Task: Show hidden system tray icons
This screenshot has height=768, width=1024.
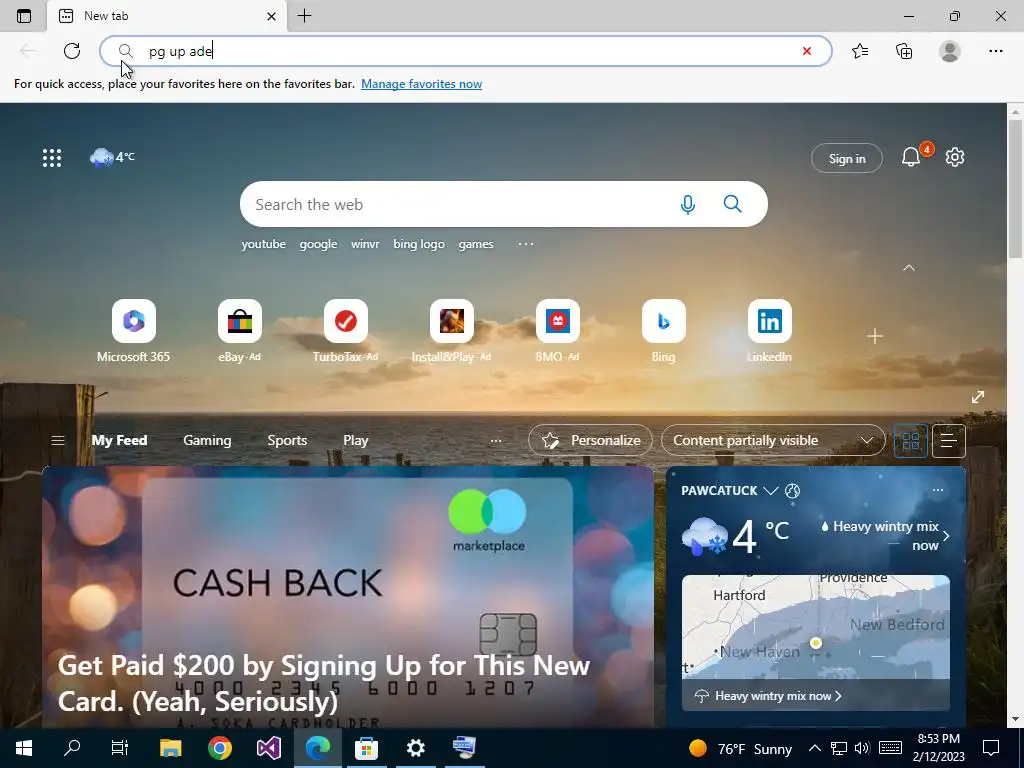Action: [x=814, y=748]
